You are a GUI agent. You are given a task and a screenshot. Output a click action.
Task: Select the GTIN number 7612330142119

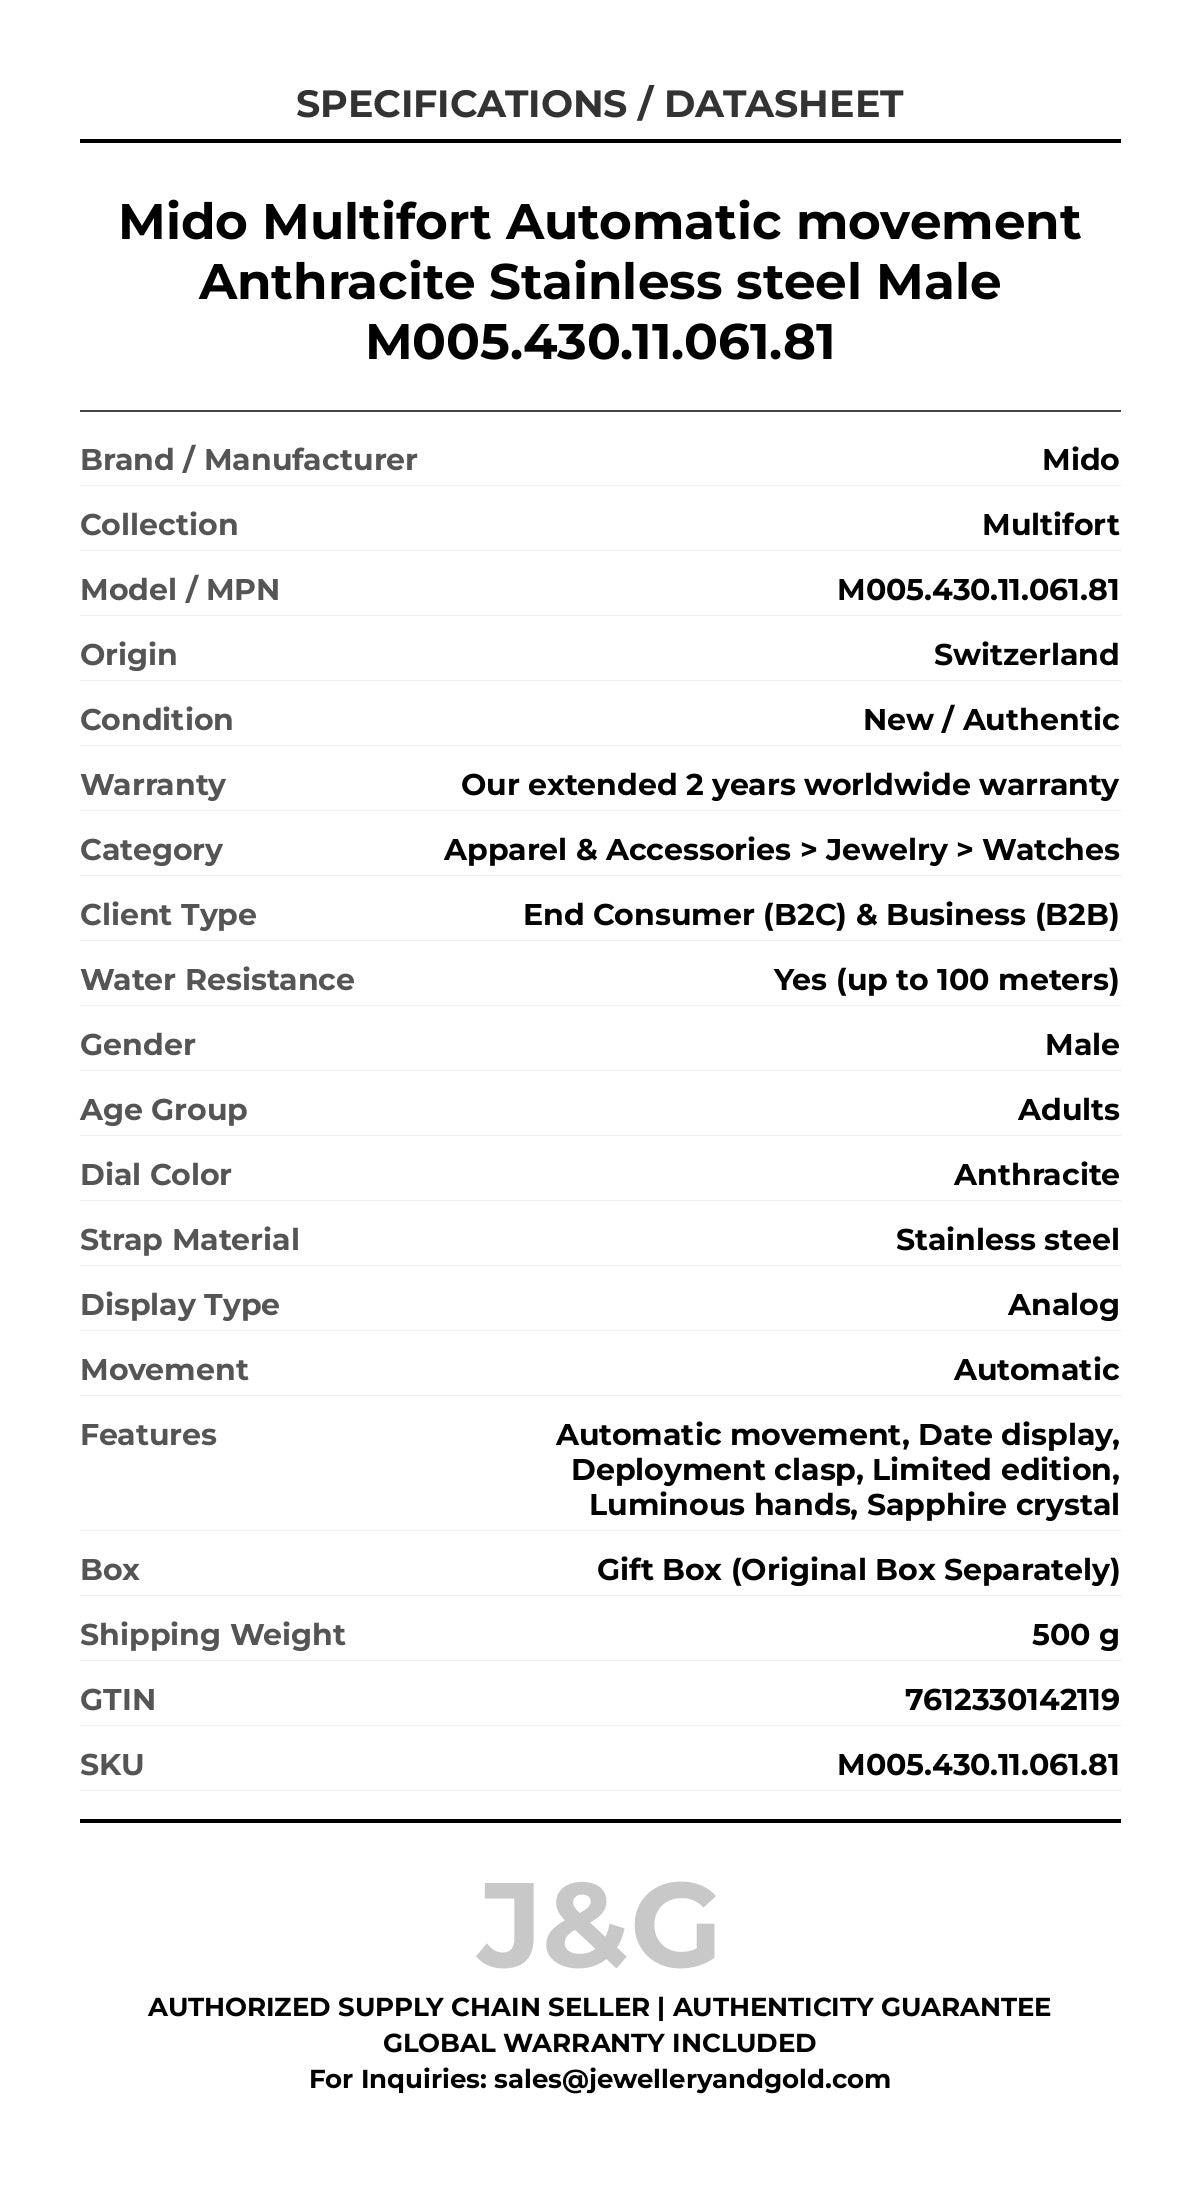(x=1011, y=1700)
